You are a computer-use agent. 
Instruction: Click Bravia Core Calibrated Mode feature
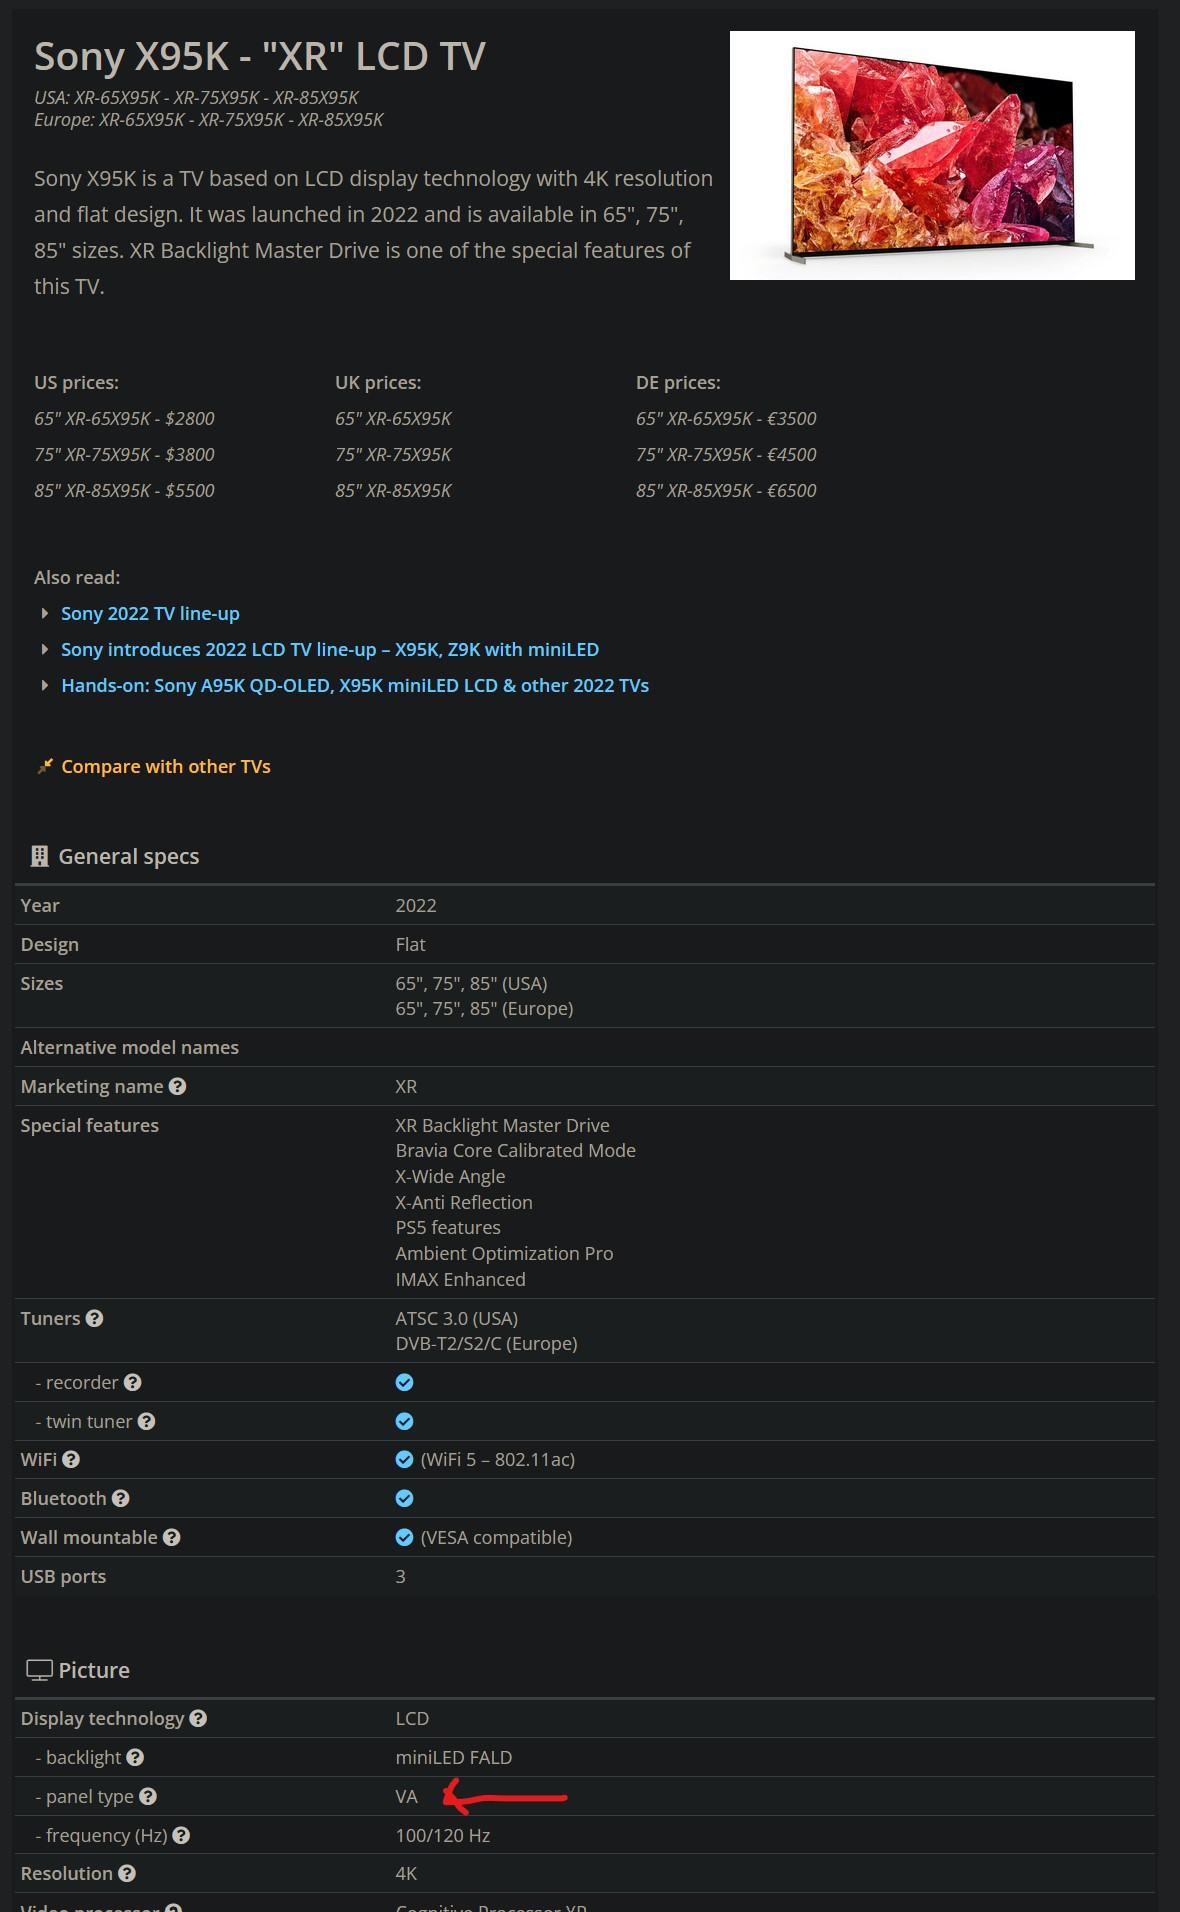515,1150
